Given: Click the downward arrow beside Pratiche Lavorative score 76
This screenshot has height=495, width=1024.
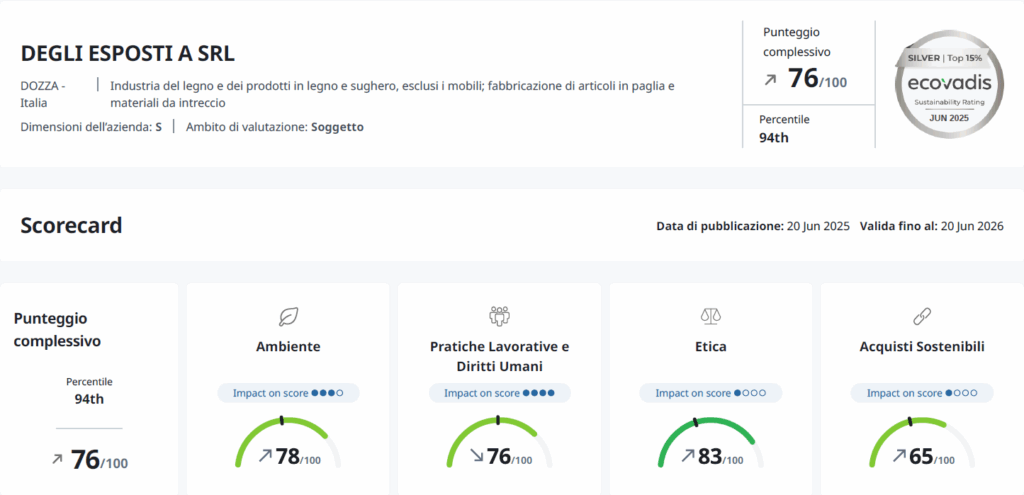Looking at the screenshot, I should pos(477,455).
